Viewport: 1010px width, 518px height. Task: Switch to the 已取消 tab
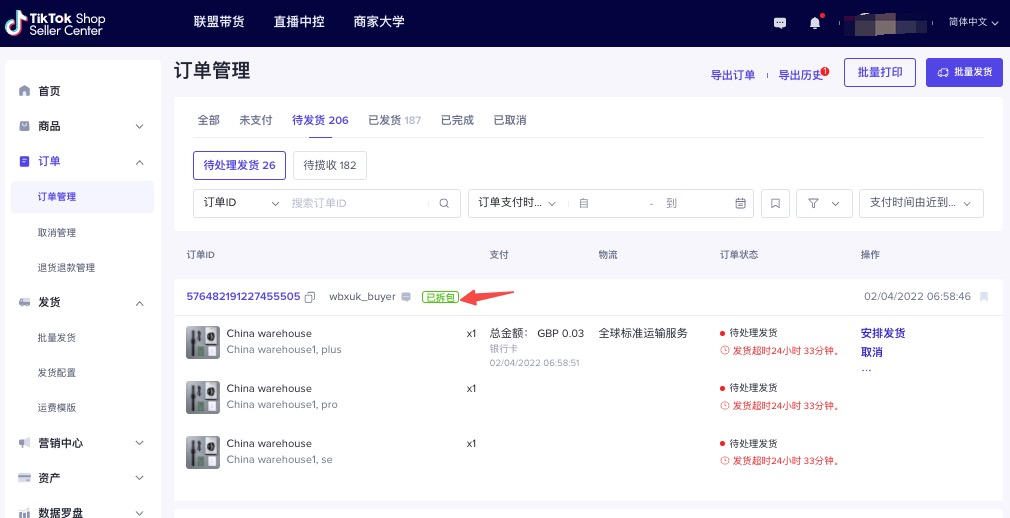pyautogui.click(x=510, y=120)
